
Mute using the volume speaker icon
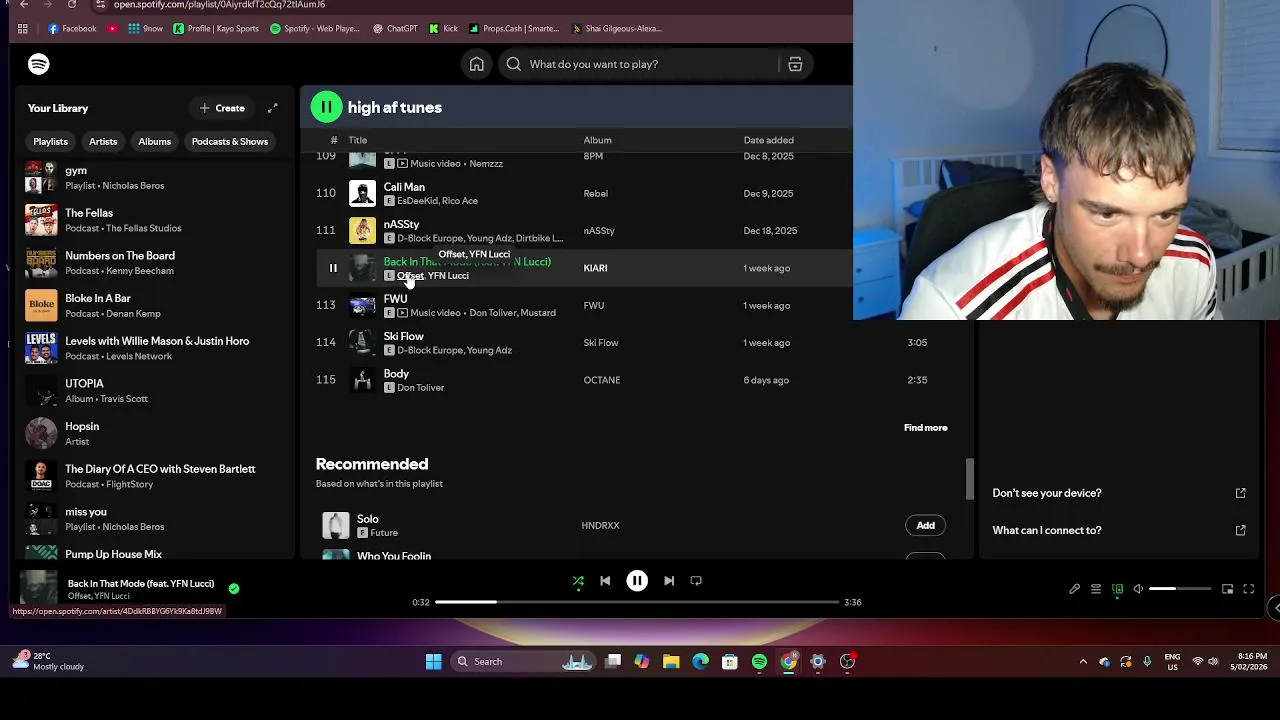tap(1138, 589)
